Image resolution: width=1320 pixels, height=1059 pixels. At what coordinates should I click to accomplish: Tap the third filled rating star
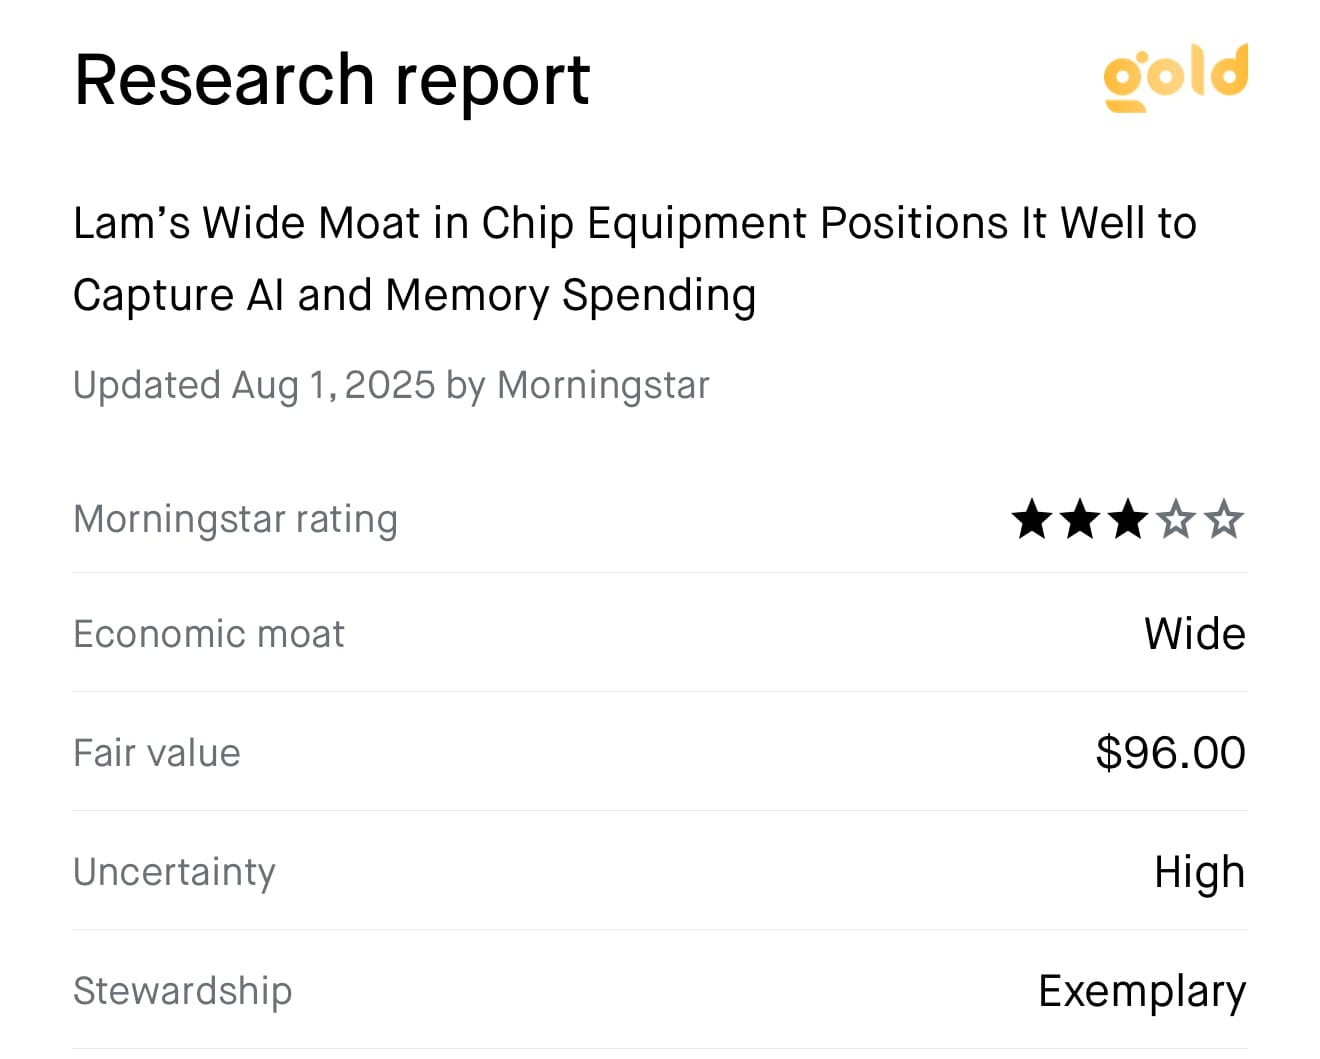pos(1128,520)
